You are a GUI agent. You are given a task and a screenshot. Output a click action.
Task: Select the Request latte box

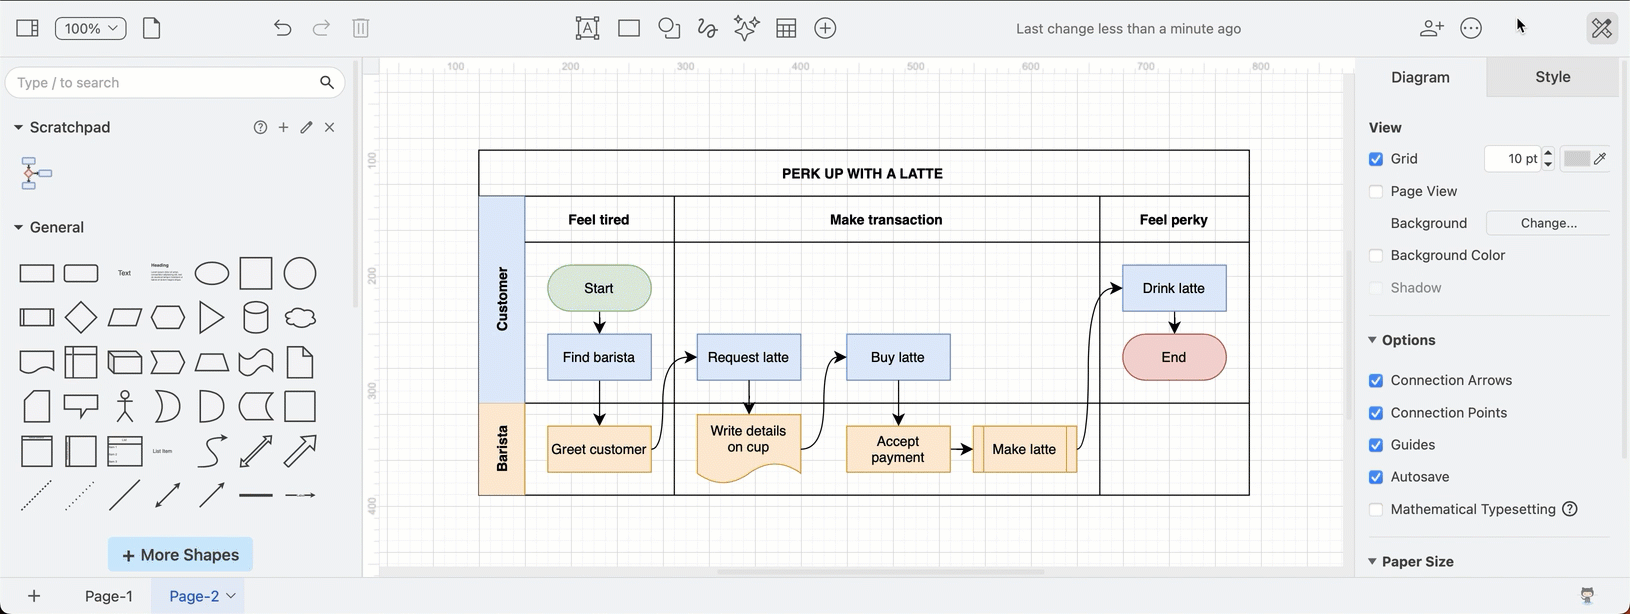point(748,357)
